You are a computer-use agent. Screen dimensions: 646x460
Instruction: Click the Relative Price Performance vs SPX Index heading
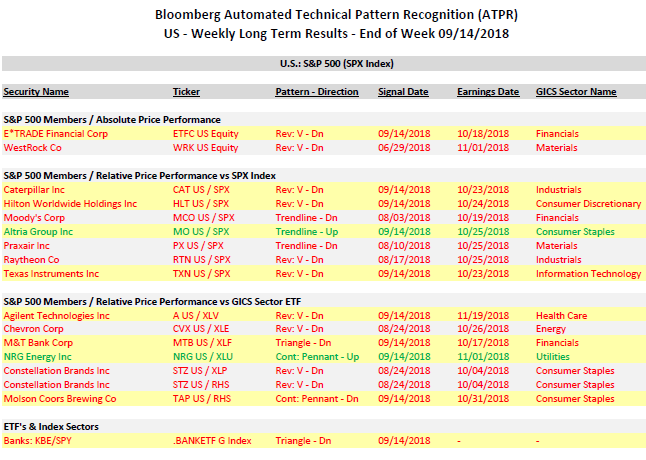click(140, 176)
